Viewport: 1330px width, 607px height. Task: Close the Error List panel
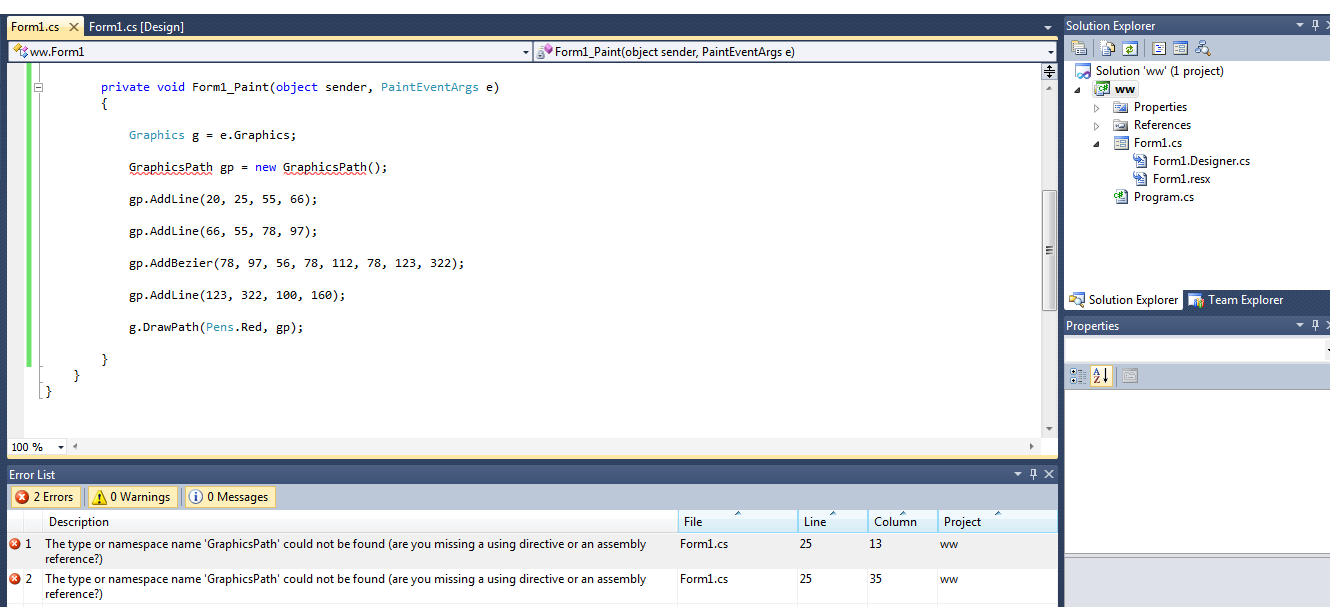coord(1049,474)
